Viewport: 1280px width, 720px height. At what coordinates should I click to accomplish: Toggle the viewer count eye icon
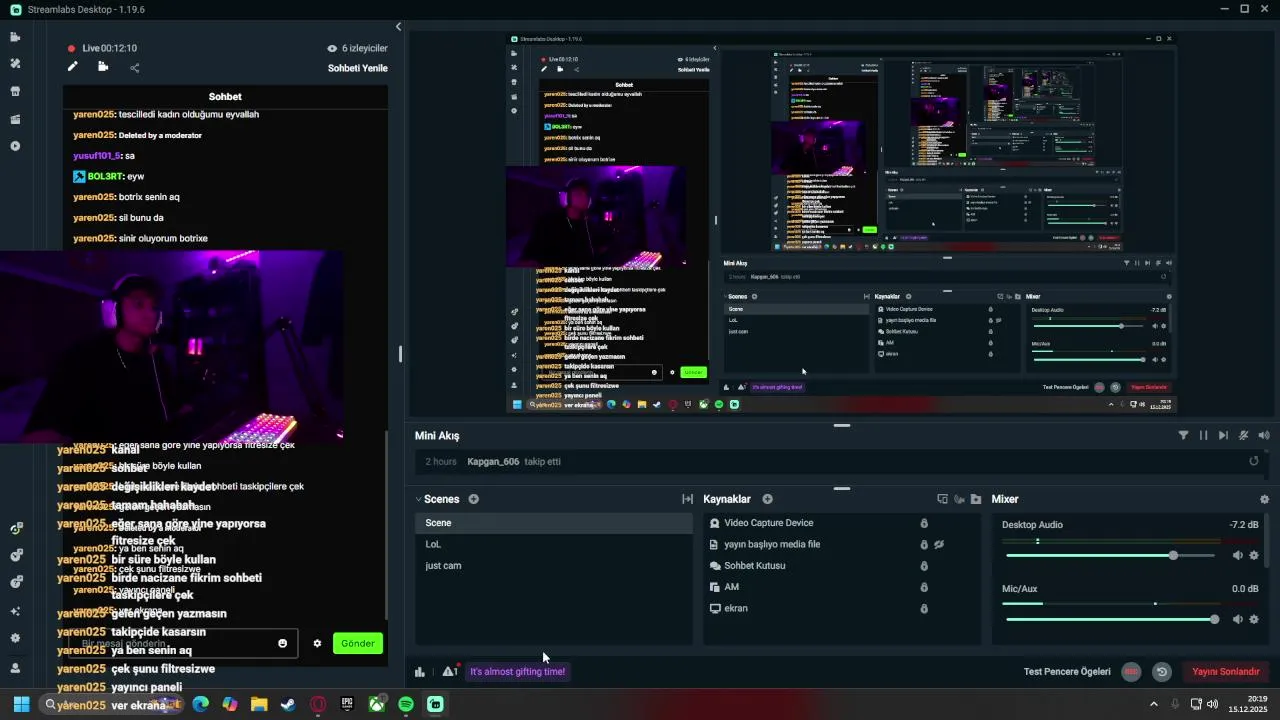[332, 48]
